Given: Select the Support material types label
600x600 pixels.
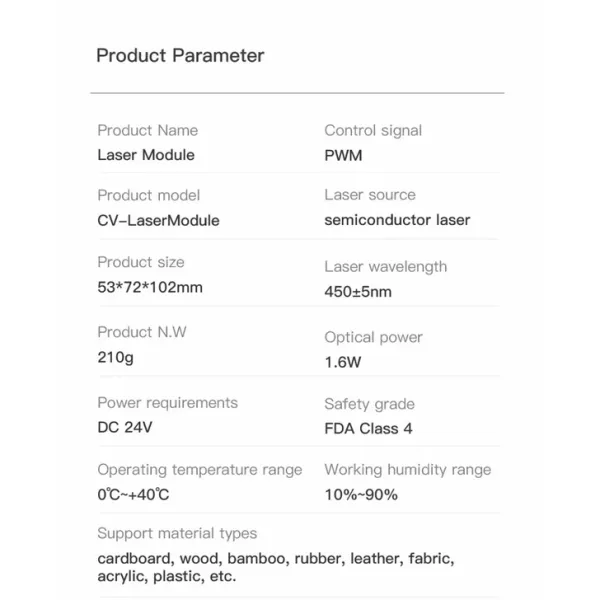Looking at the screenshot, I should tap(177, 533).
